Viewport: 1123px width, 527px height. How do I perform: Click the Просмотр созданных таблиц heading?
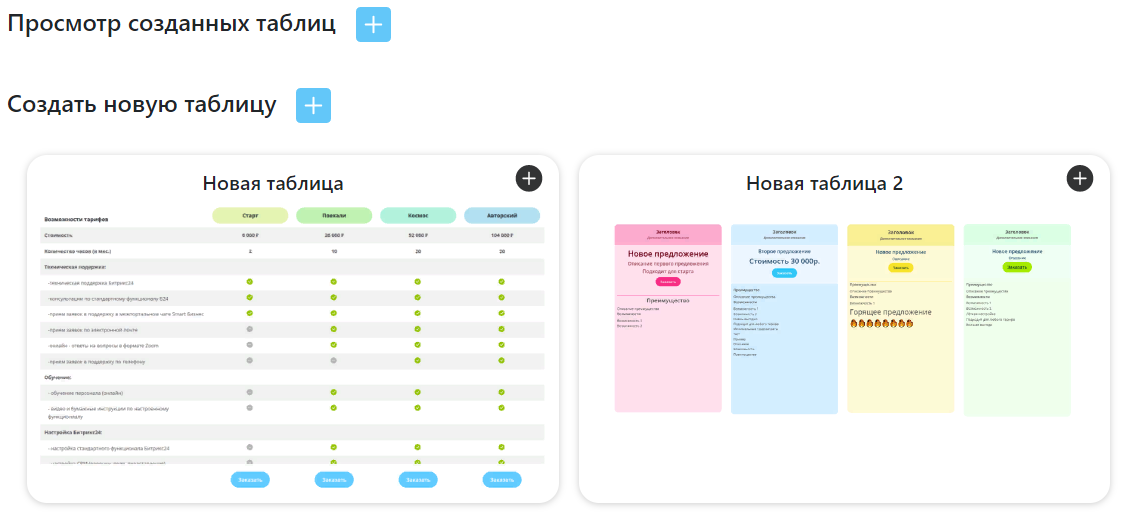(171, 24)
